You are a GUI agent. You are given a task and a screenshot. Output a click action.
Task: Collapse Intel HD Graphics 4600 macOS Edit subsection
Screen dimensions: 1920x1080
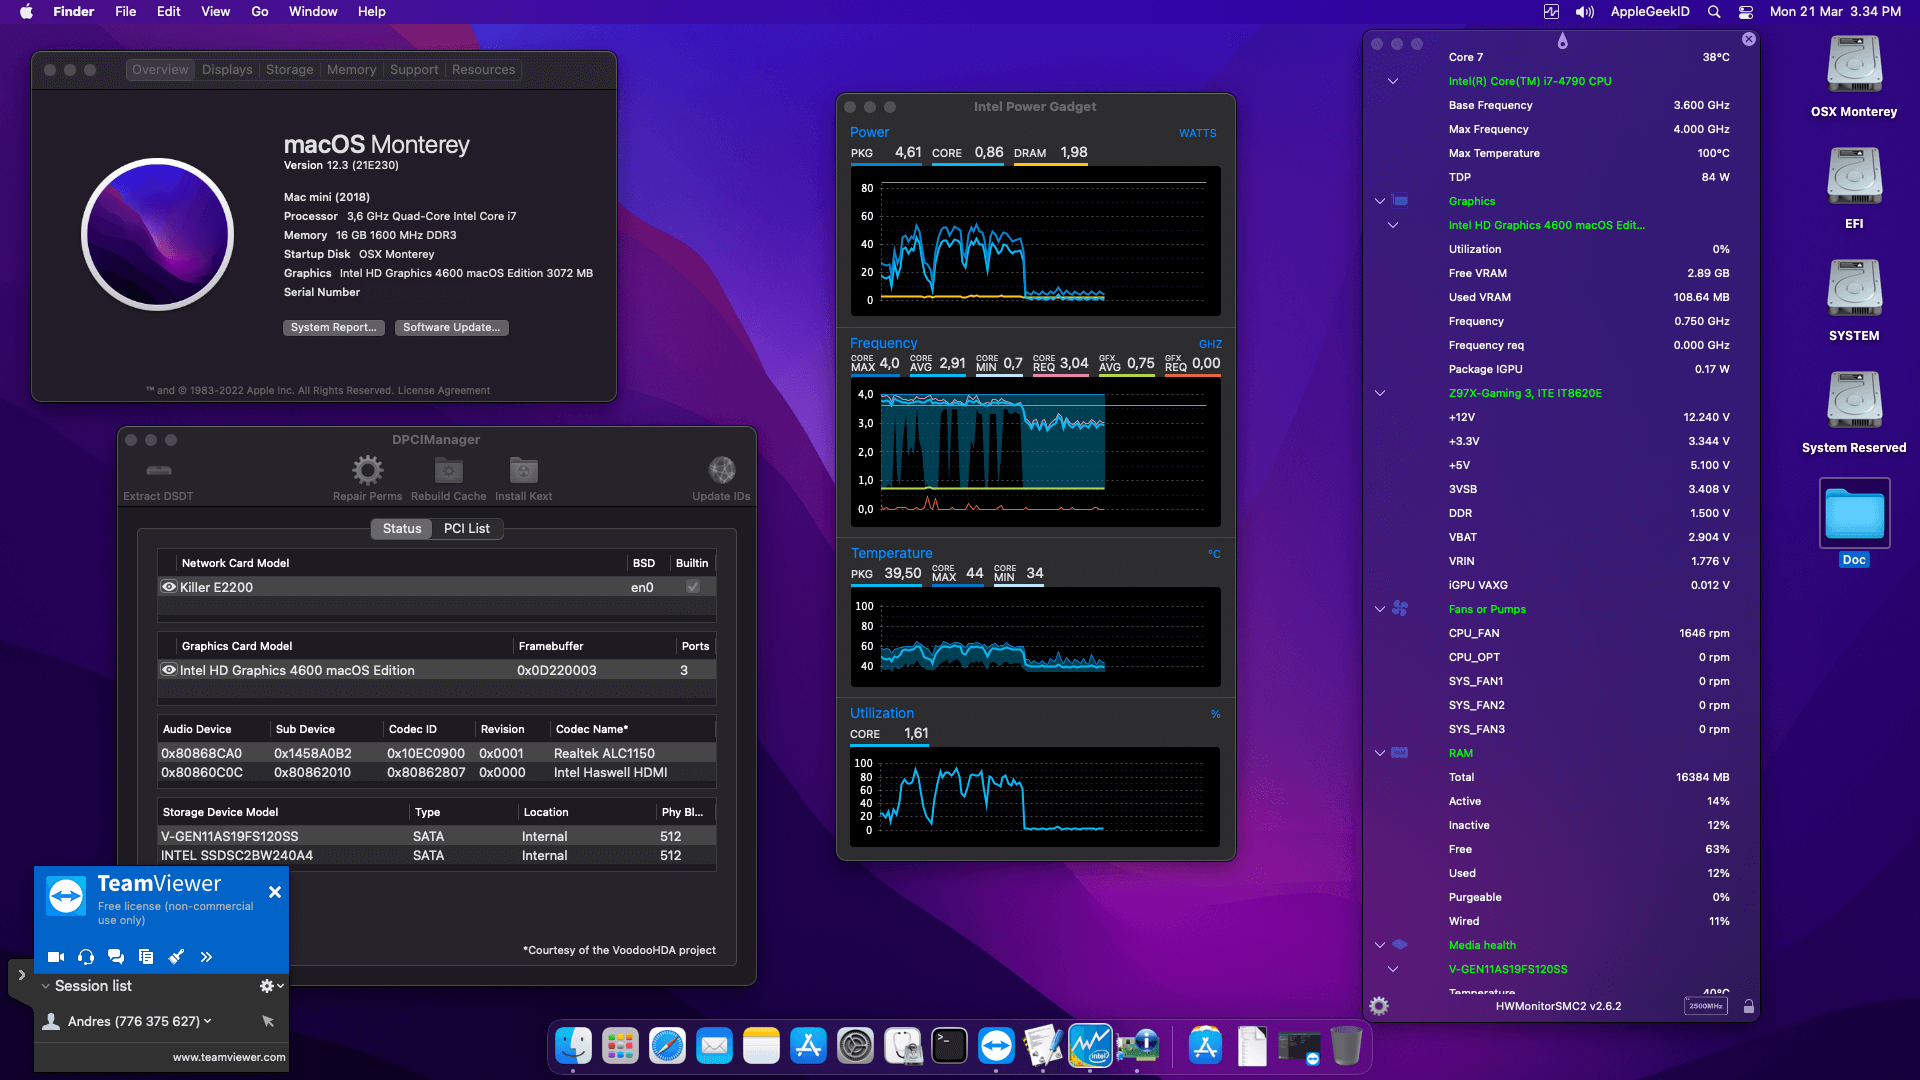pos(1393,225)
